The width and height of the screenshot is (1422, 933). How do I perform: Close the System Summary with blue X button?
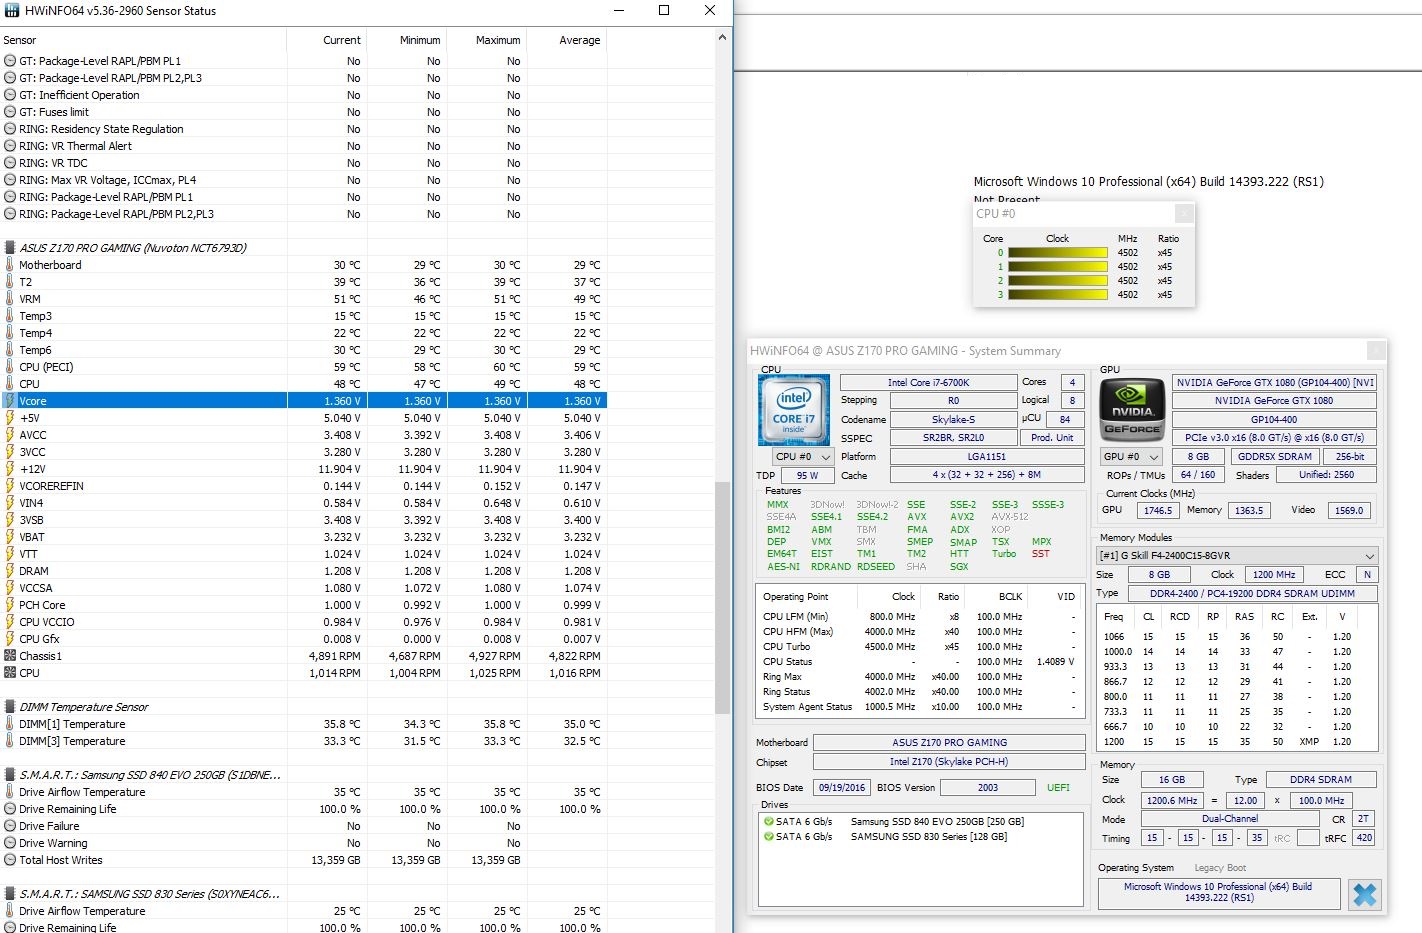1364,894
